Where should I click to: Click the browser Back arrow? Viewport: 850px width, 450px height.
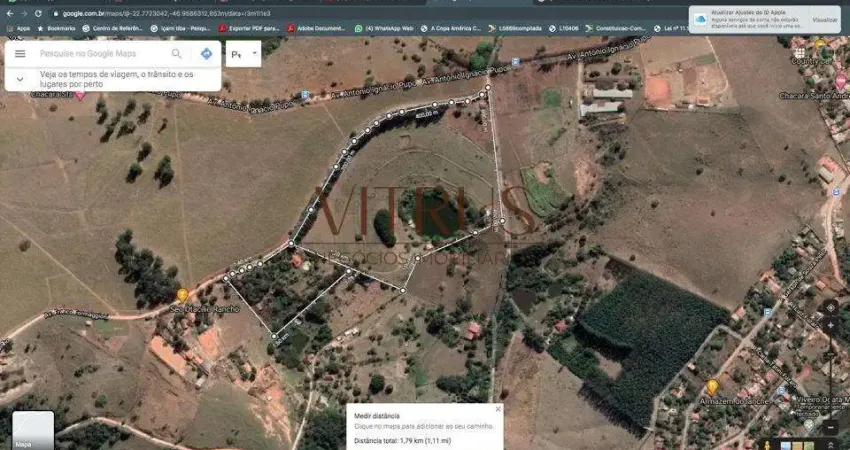coord(9,14)
